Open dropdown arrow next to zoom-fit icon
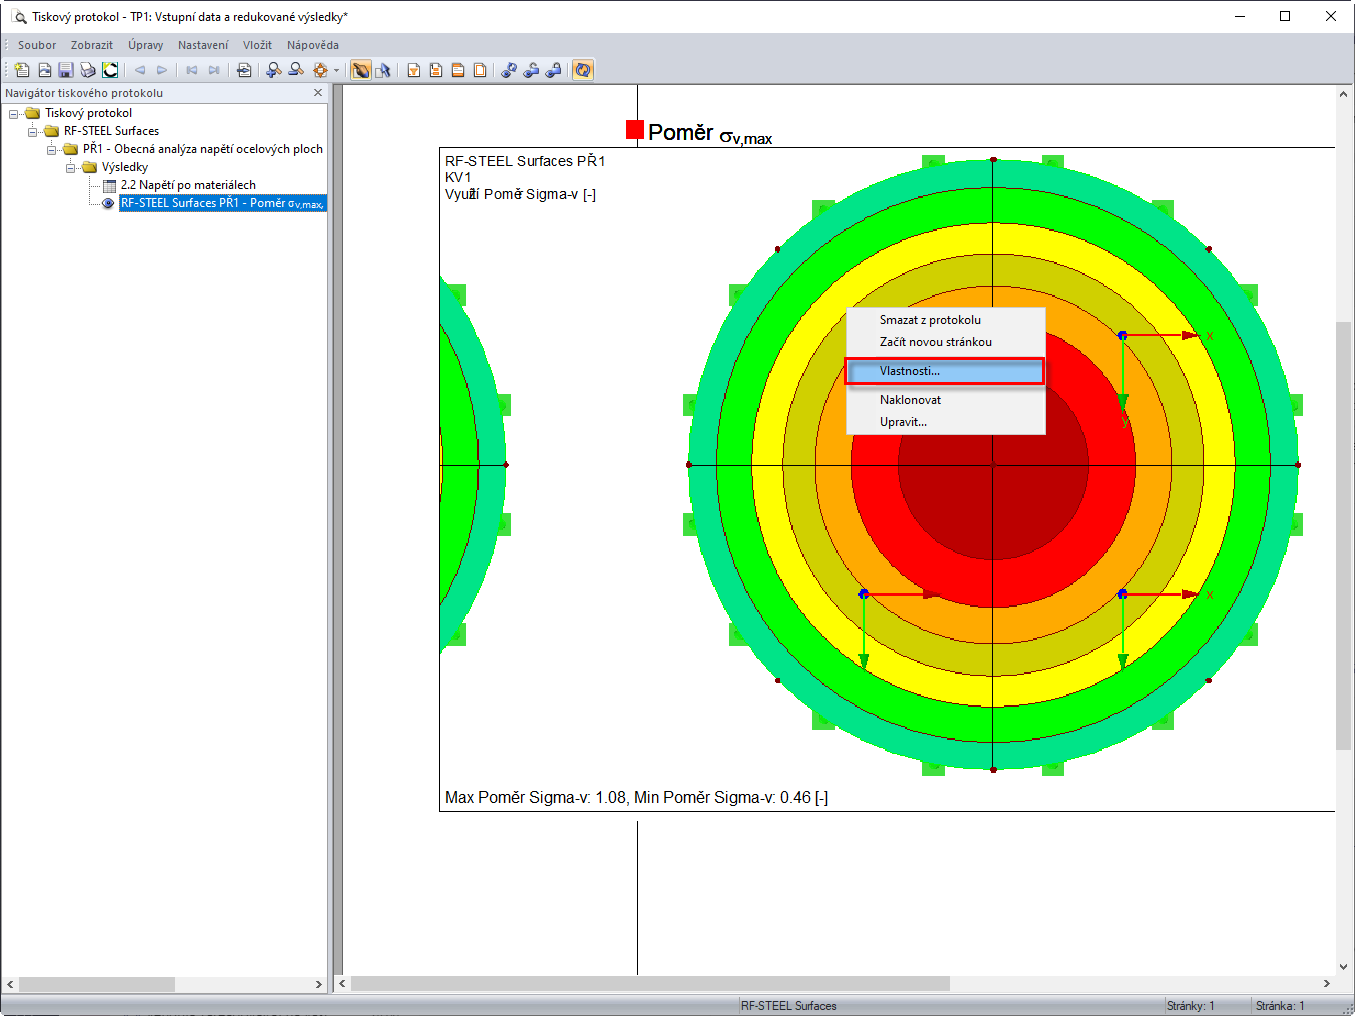The image size is (1355, 1016). point(336,70)
